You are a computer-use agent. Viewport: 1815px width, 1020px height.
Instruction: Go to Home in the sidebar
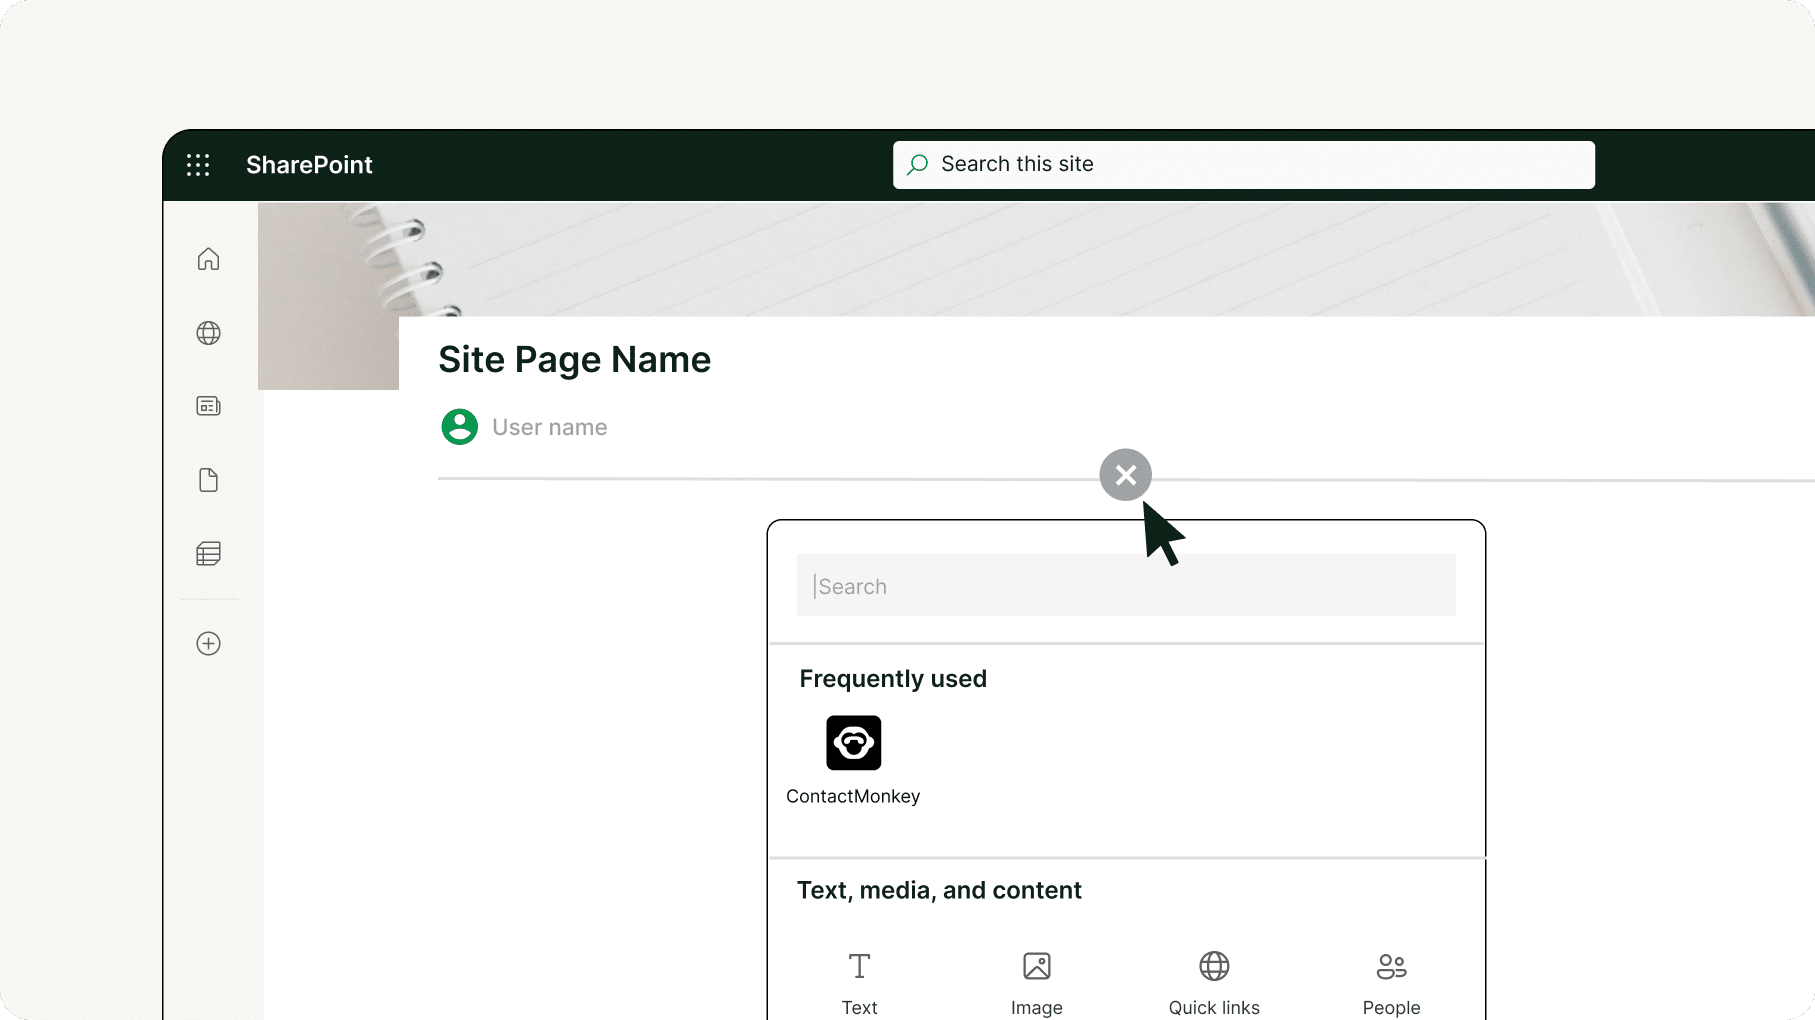pyautogui.click(x=208, y=259)
